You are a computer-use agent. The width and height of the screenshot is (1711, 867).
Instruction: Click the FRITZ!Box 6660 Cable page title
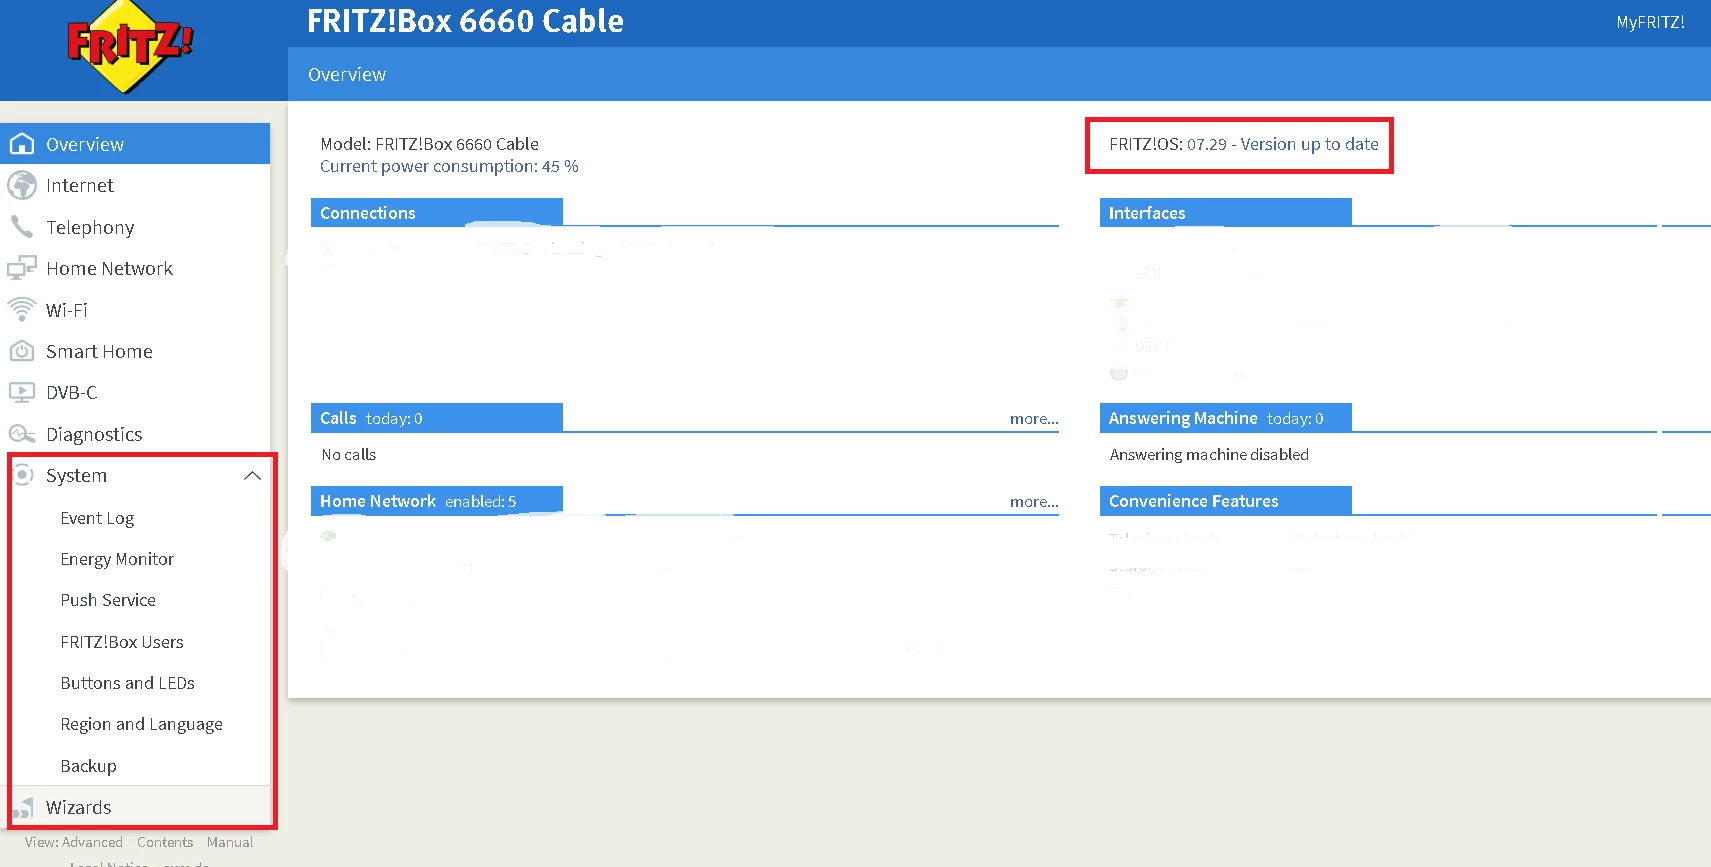[465, 21]
